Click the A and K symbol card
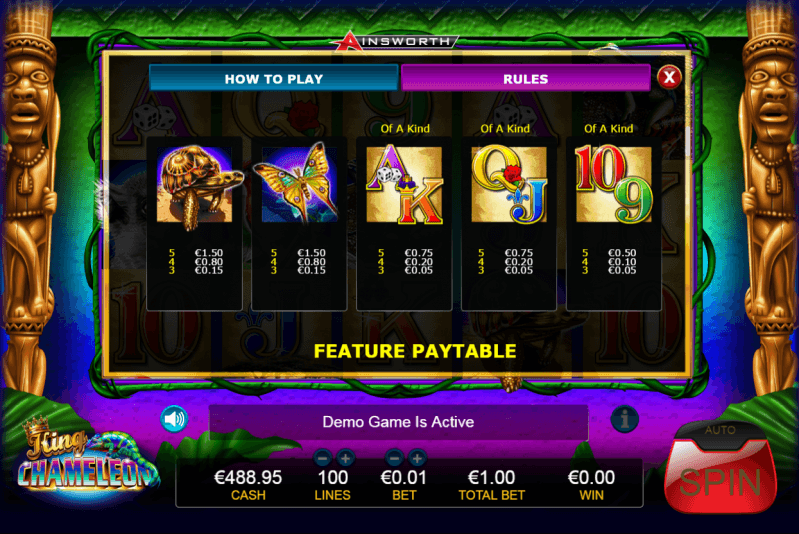This screenshot has width=799, height=534. 405,184
